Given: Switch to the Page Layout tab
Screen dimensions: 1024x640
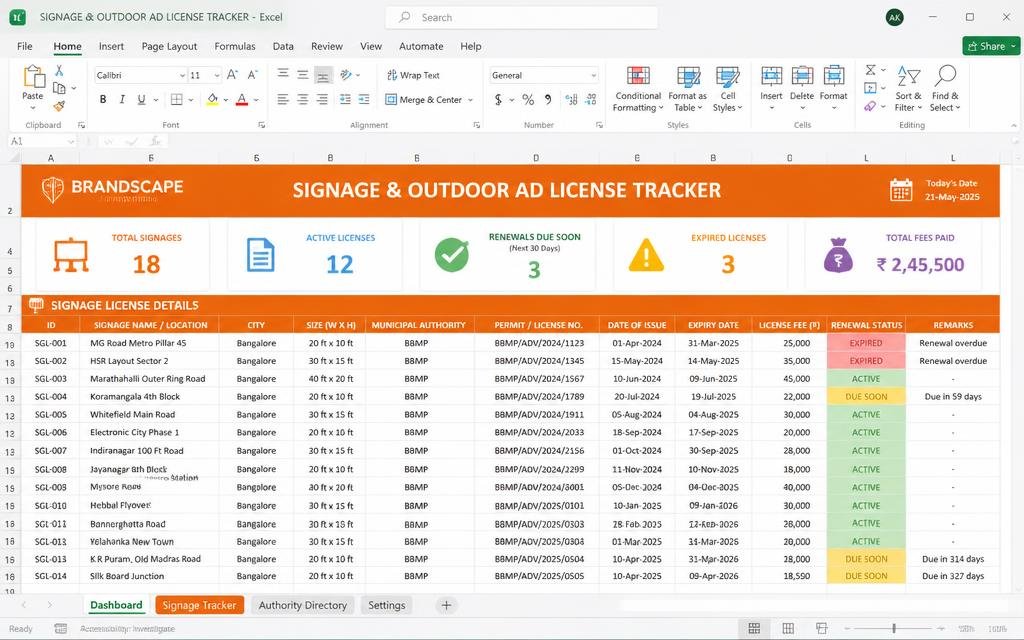Looking at the screenshot, I should (169, 46).
